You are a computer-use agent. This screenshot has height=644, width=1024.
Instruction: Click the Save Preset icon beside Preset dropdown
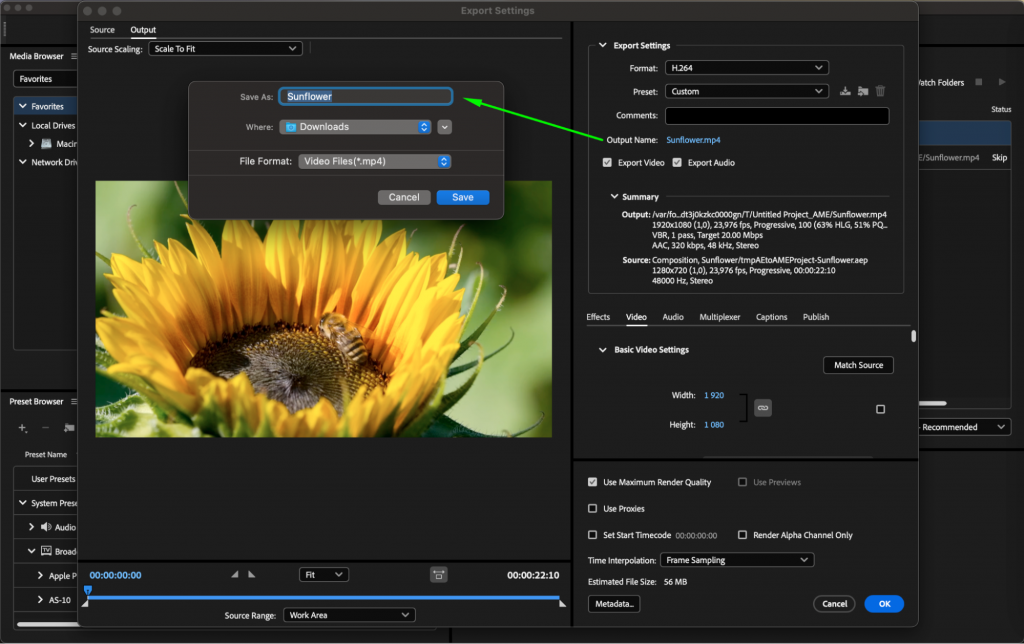click(845, 91)
